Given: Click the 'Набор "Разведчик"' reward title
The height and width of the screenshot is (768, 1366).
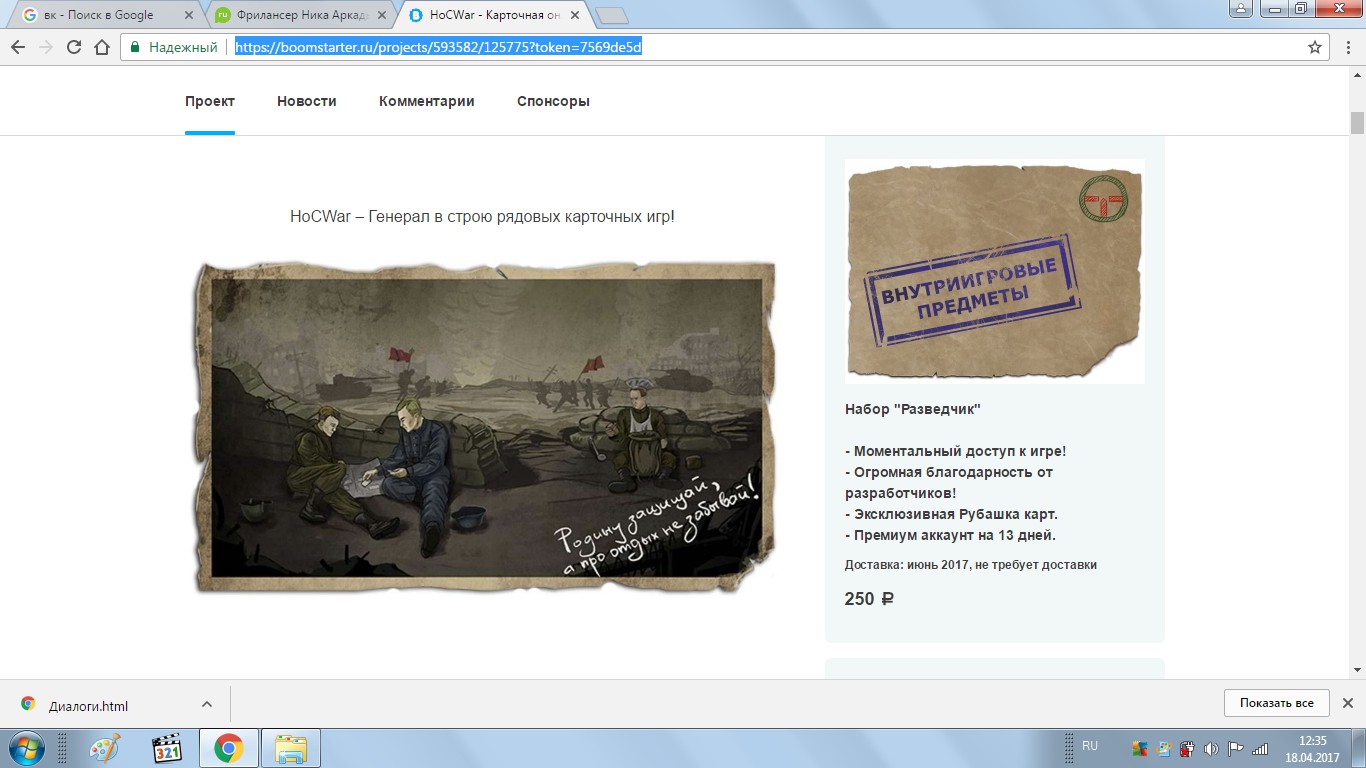Looking at the screenshot, I should (913, 409).
